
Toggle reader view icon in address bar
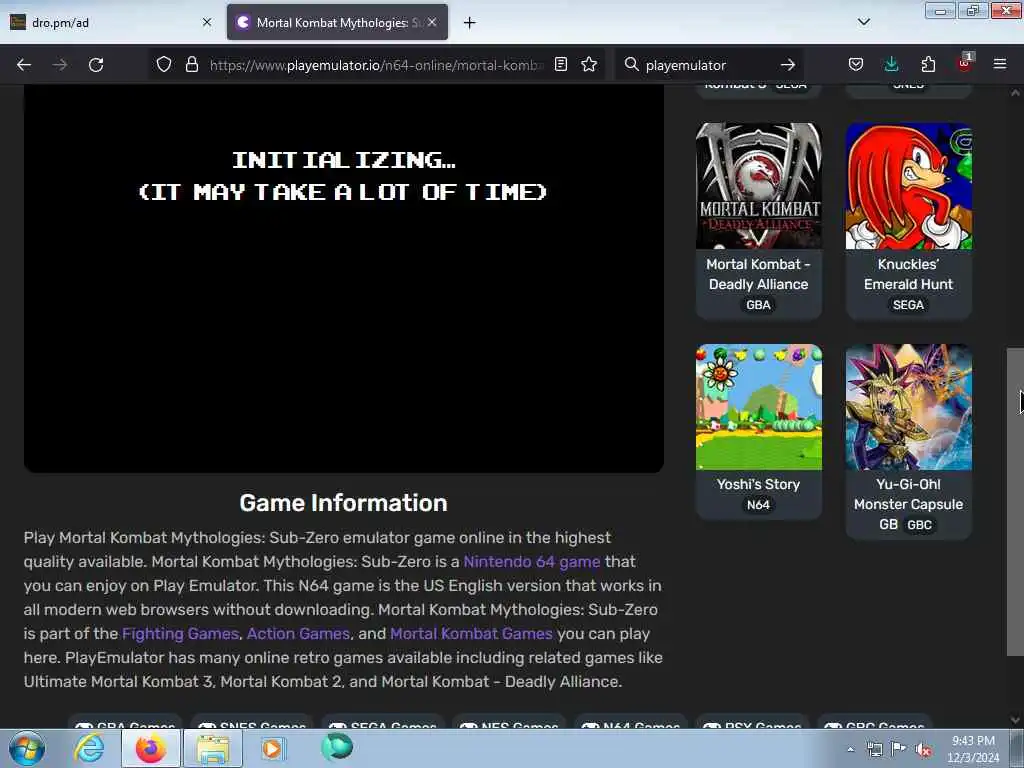pos(560,65)
